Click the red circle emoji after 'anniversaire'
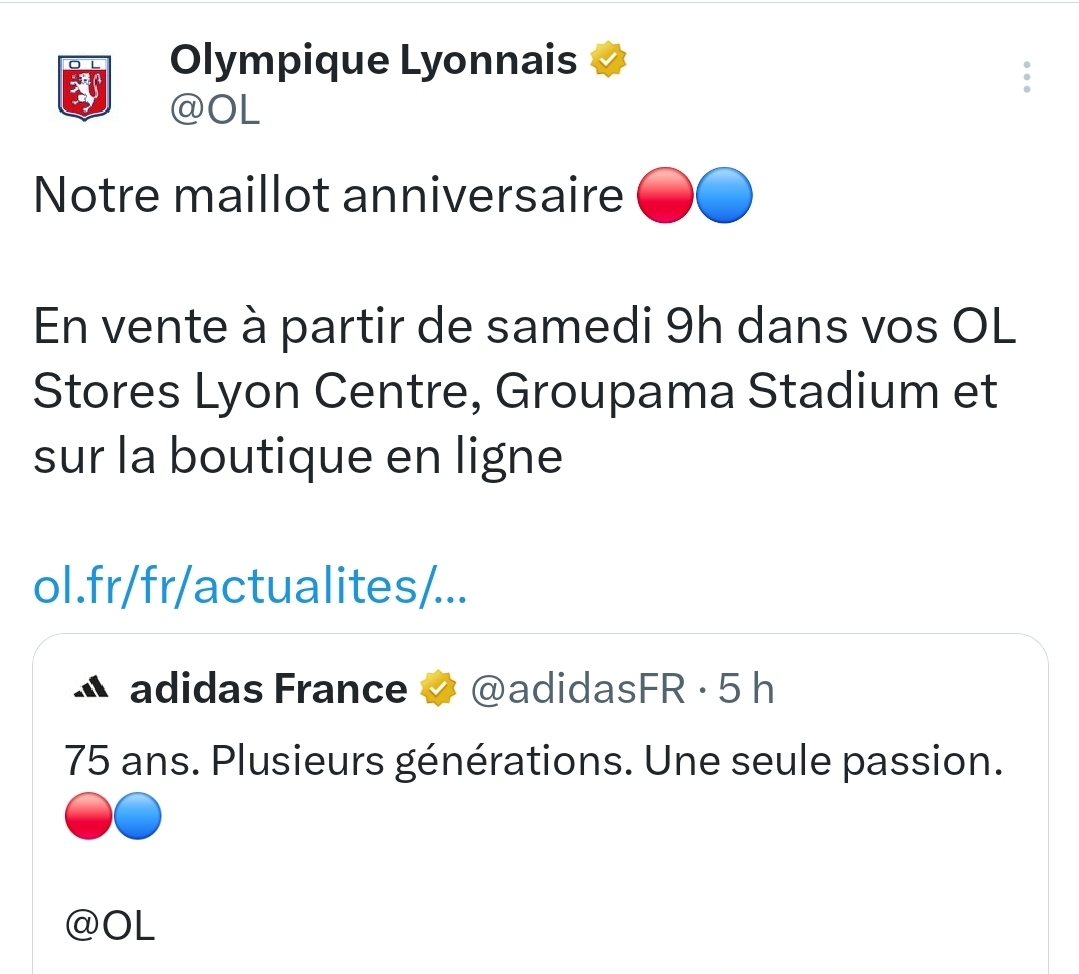The height and width of the screenshot is (974, 1079). tap(665, 195)
